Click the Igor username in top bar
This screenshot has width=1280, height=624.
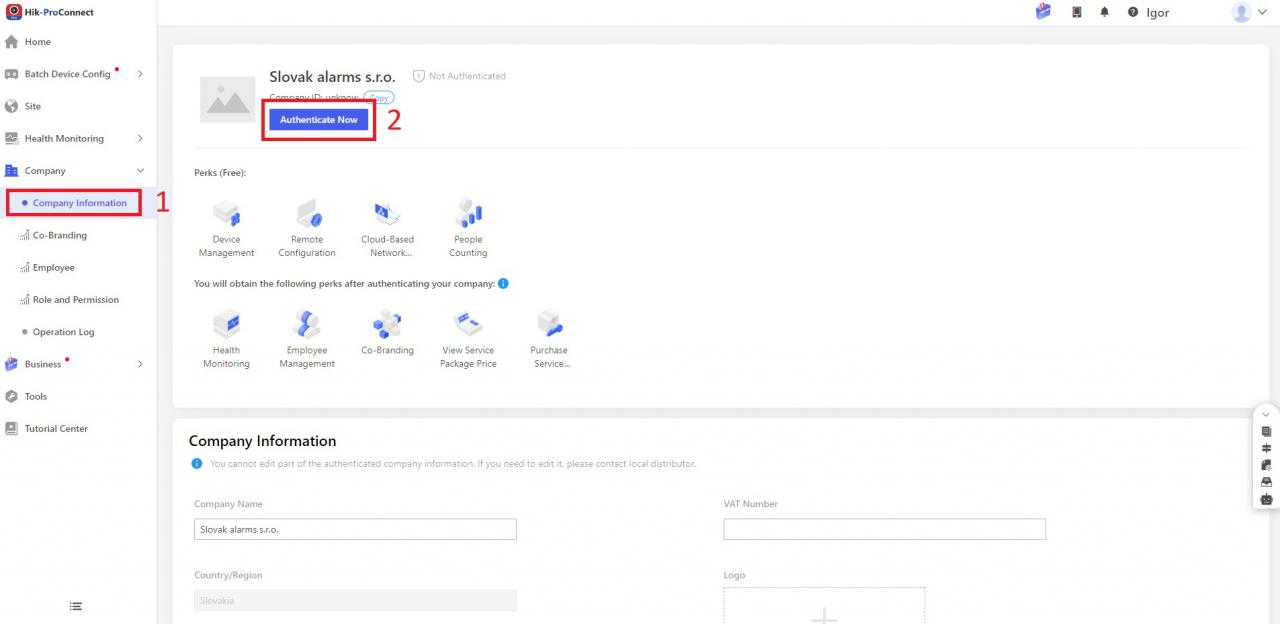click(x=1158, y=13)
